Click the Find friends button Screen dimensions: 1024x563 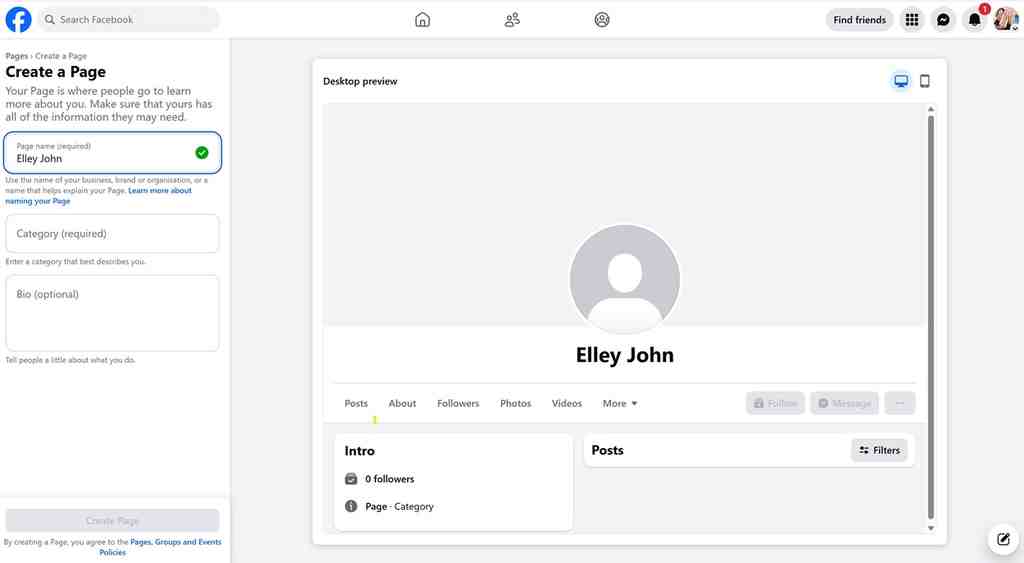pyautogui.click(x=859, y=20)
